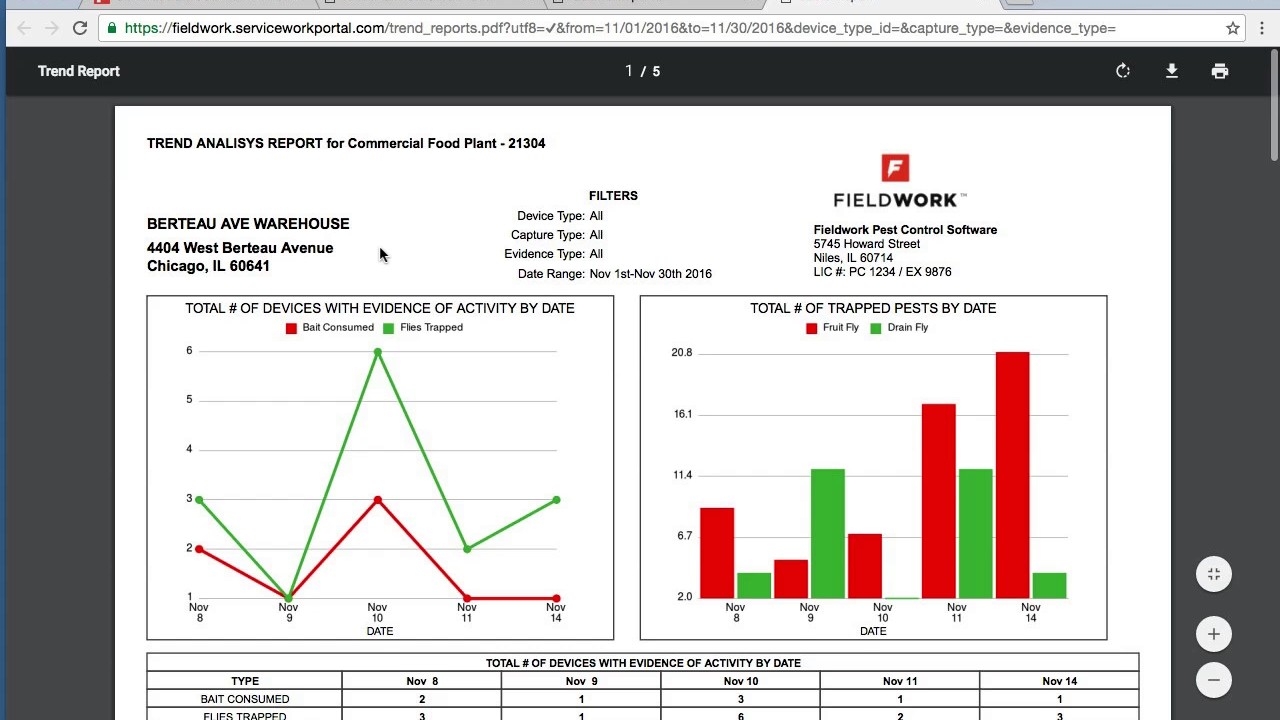The width and height of the screenshot is (1280, 720).
Task: Click Flies Trapped peak point on Nov 10
Action: pos(377,352)
